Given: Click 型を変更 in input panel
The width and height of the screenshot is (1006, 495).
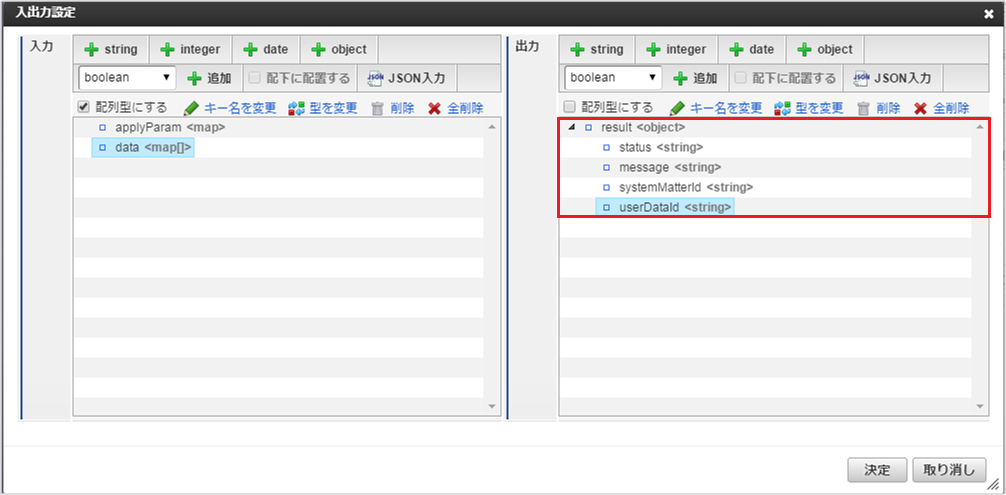Looking at the screenshot, I should (x=323, y=108).
